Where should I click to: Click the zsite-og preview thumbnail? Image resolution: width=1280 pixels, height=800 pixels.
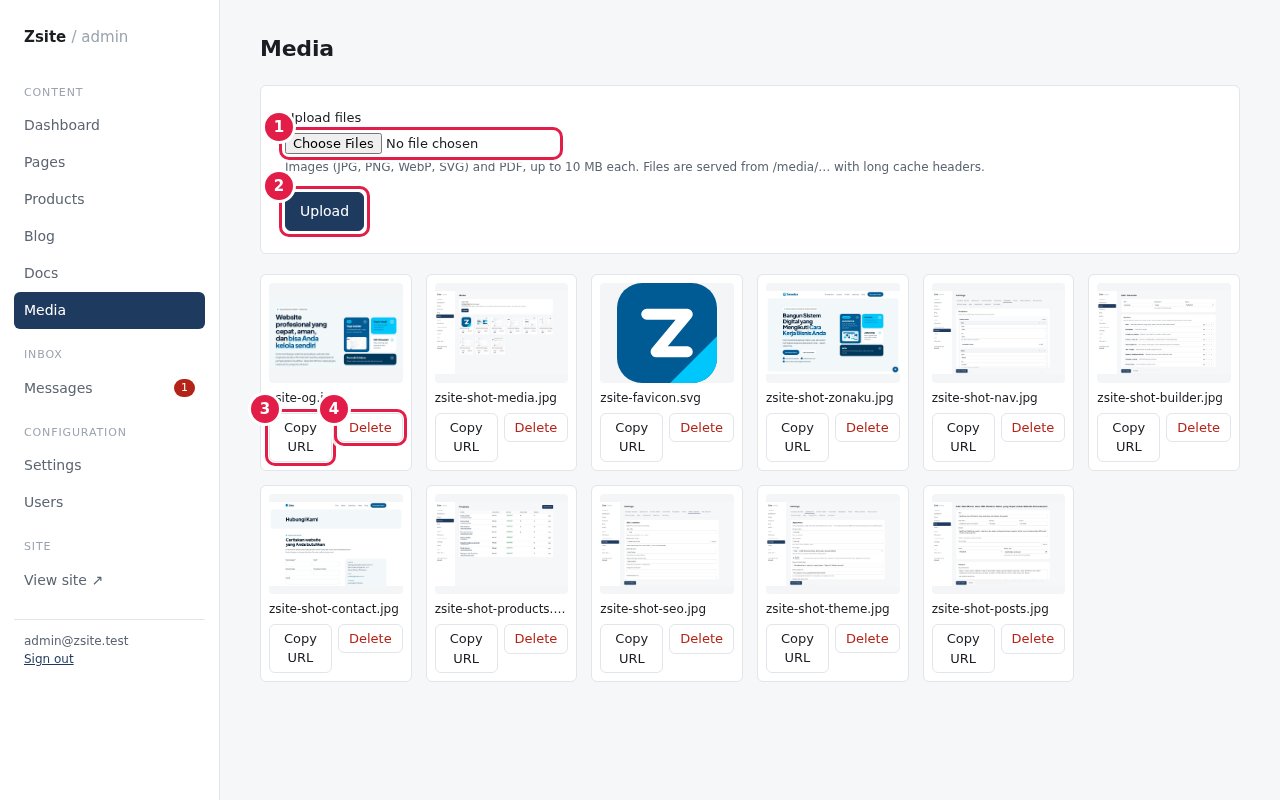tap(336, 333)
